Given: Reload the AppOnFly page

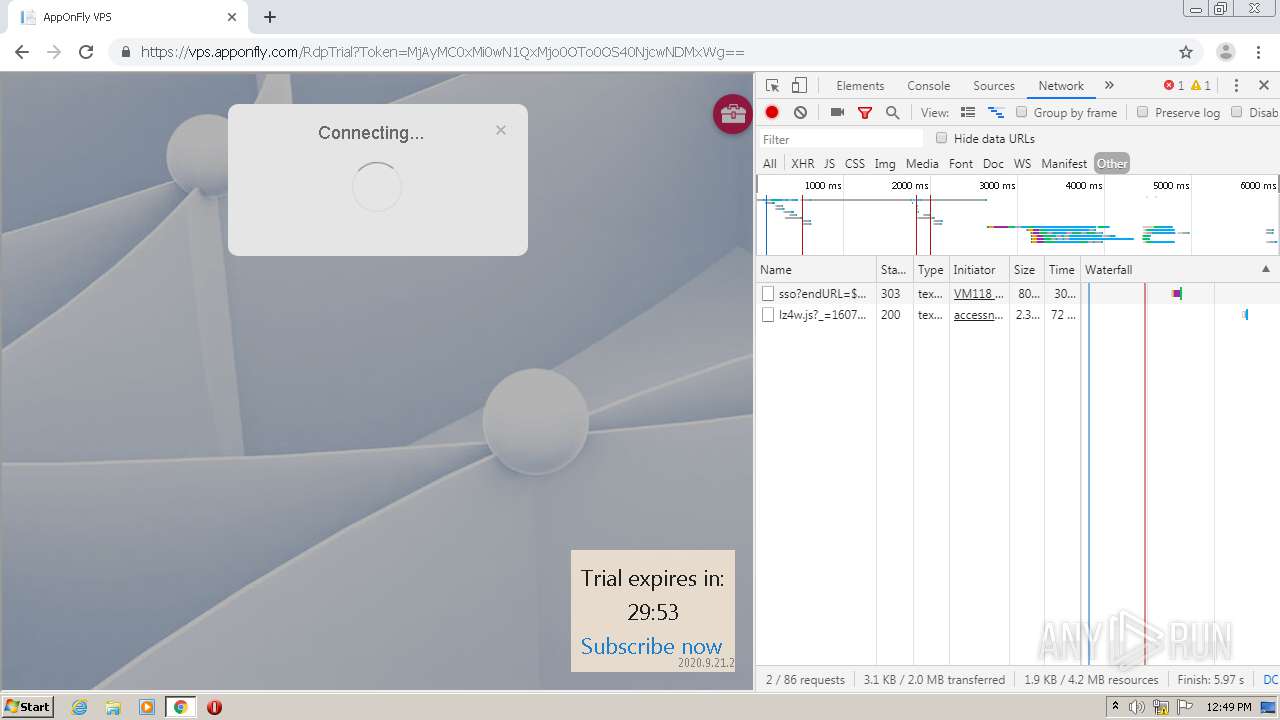Looking at the screenshot, I should (86, 52).
